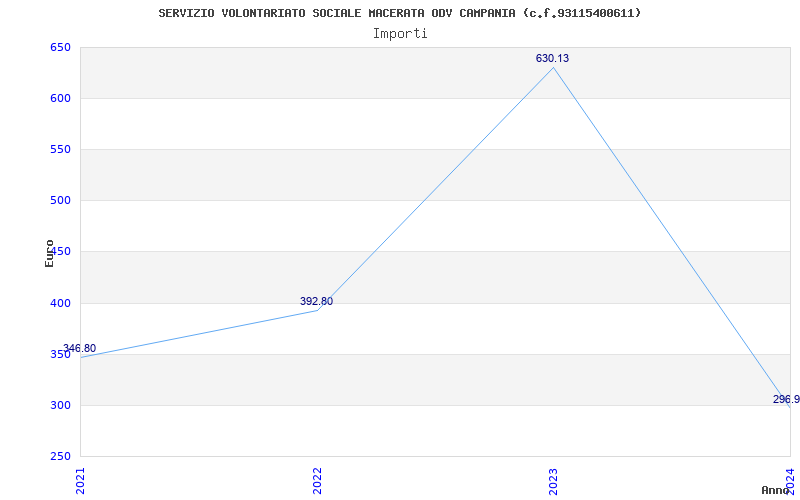Click the 2021 x-axis label
This screenshot has width=800, height=500.
(80, 481)
